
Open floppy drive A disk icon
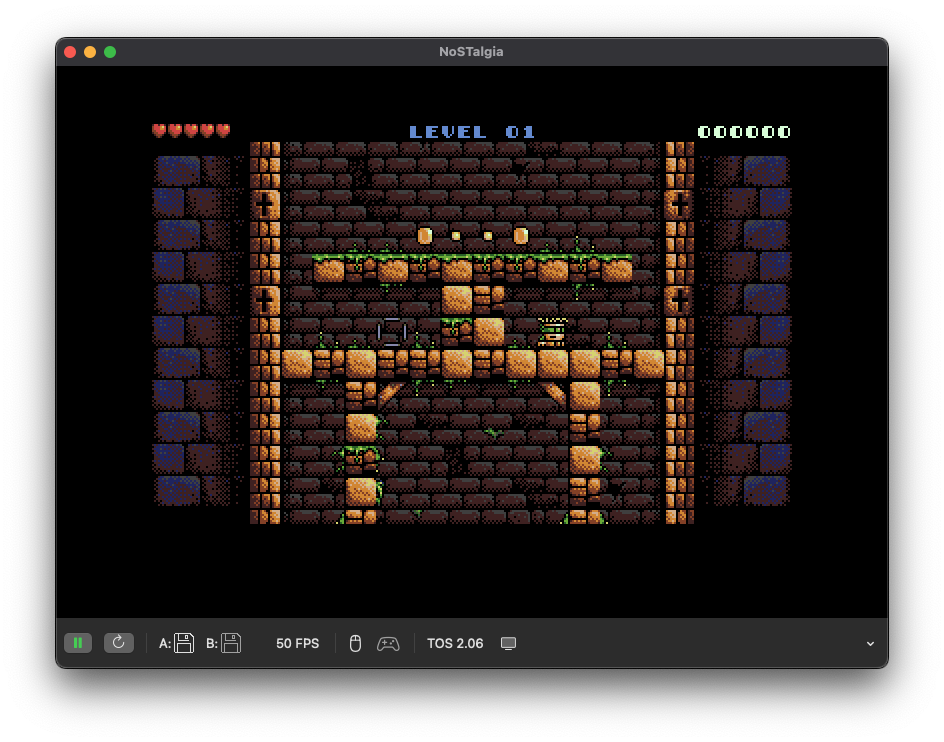click(184, 643)
